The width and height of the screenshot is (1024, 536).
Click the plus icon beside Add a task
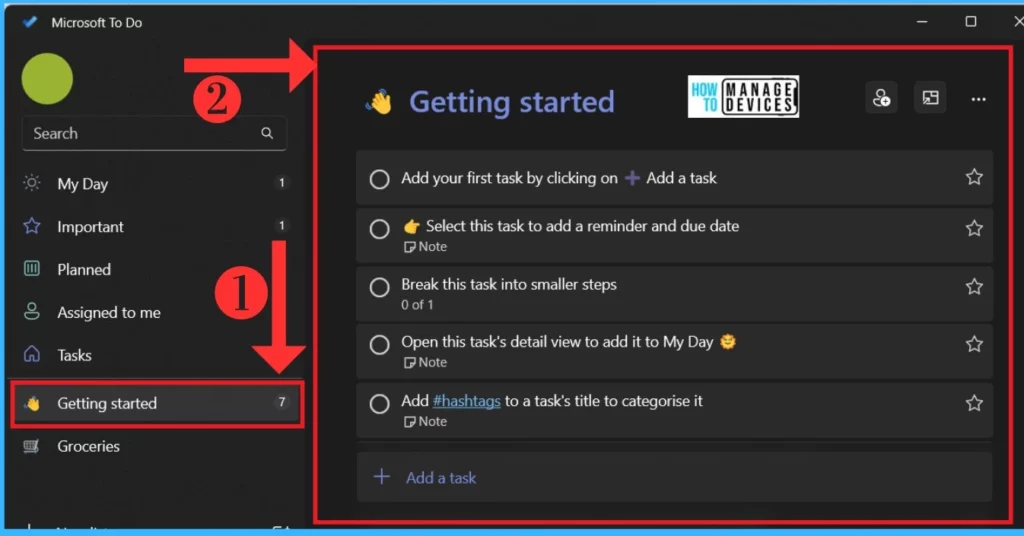(382, 477)
